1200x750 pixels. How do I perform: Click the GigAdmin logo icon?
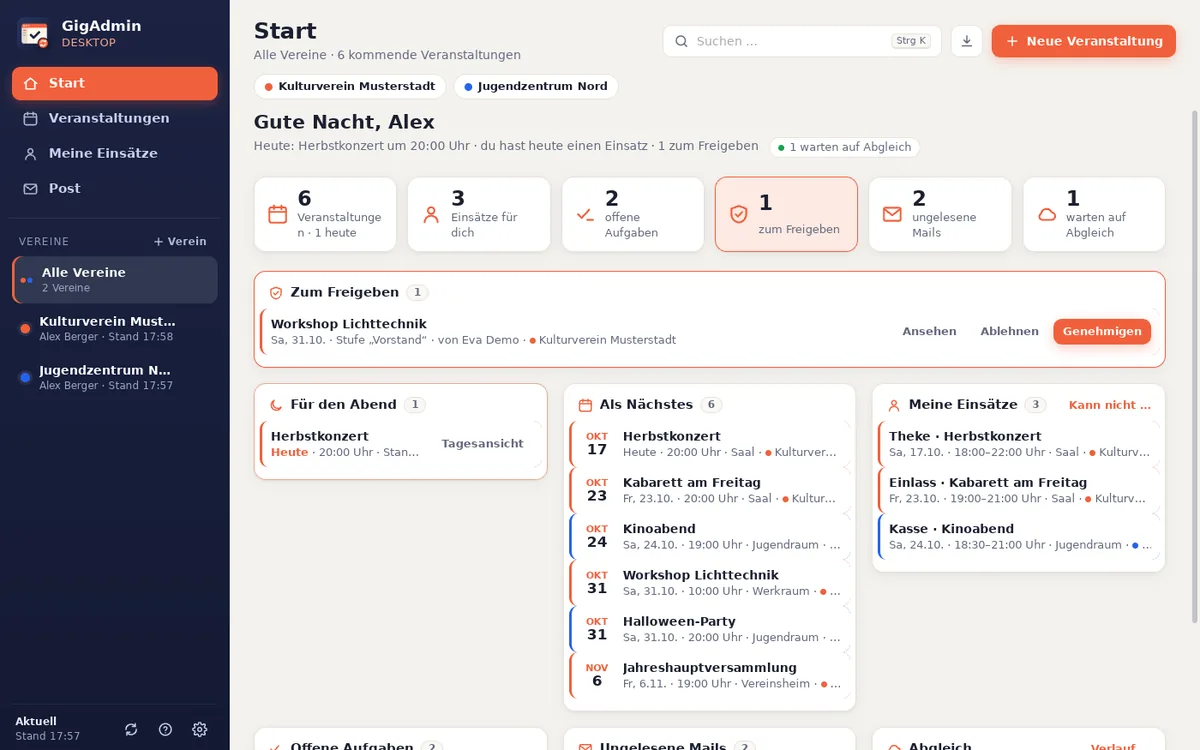tap(34, 33)
